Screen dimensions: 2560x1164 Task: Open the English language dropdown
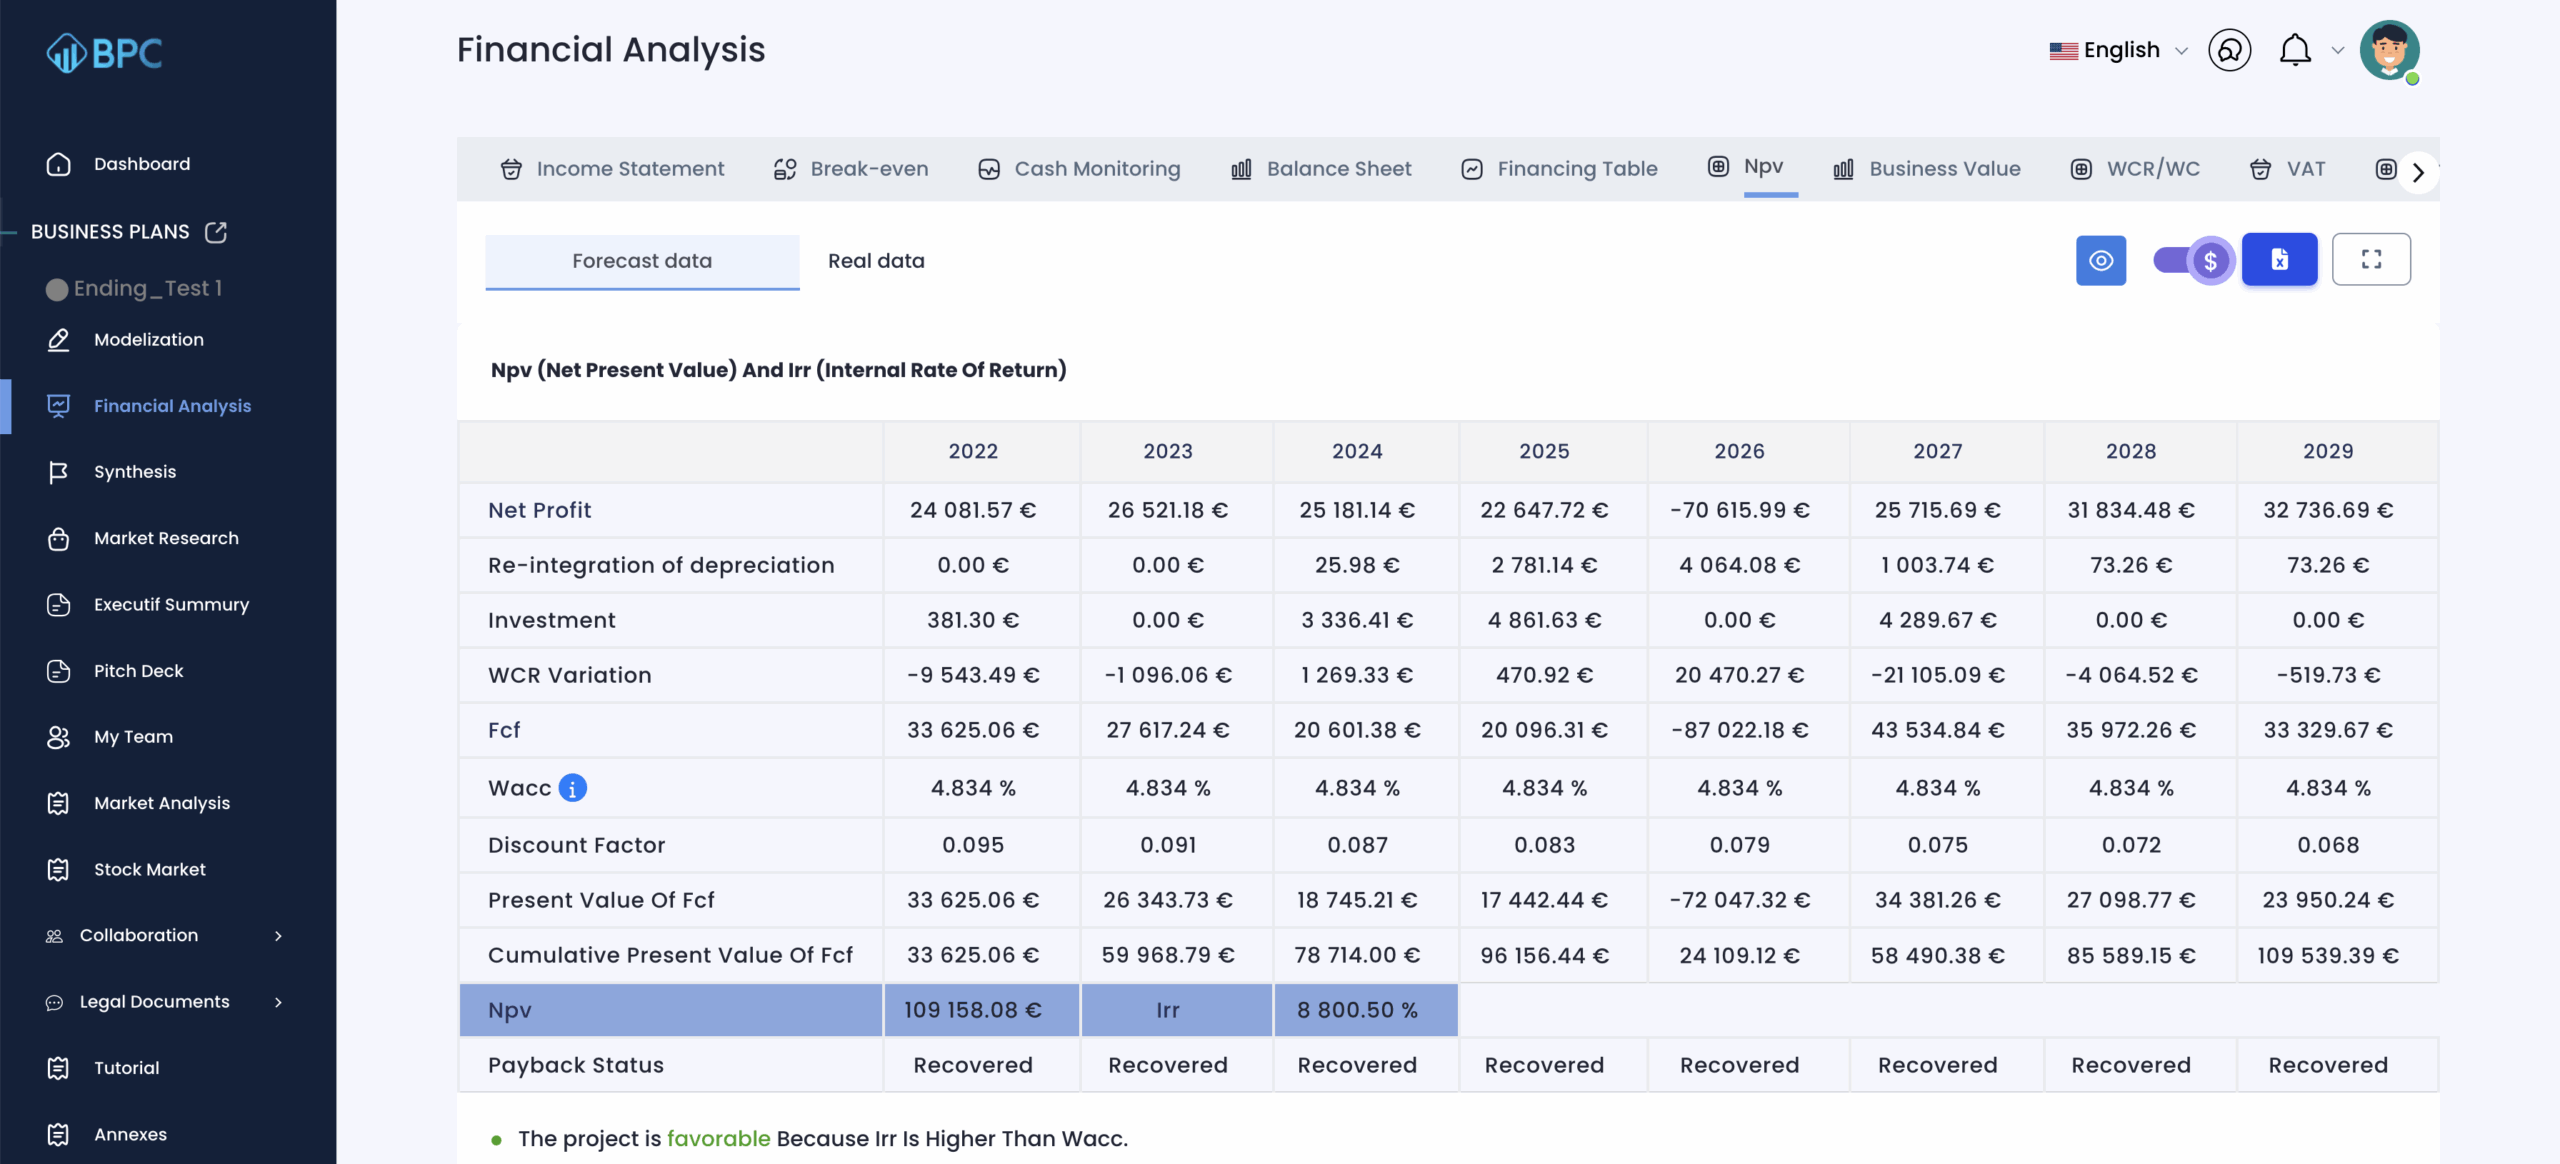(x=2119, y=50)
